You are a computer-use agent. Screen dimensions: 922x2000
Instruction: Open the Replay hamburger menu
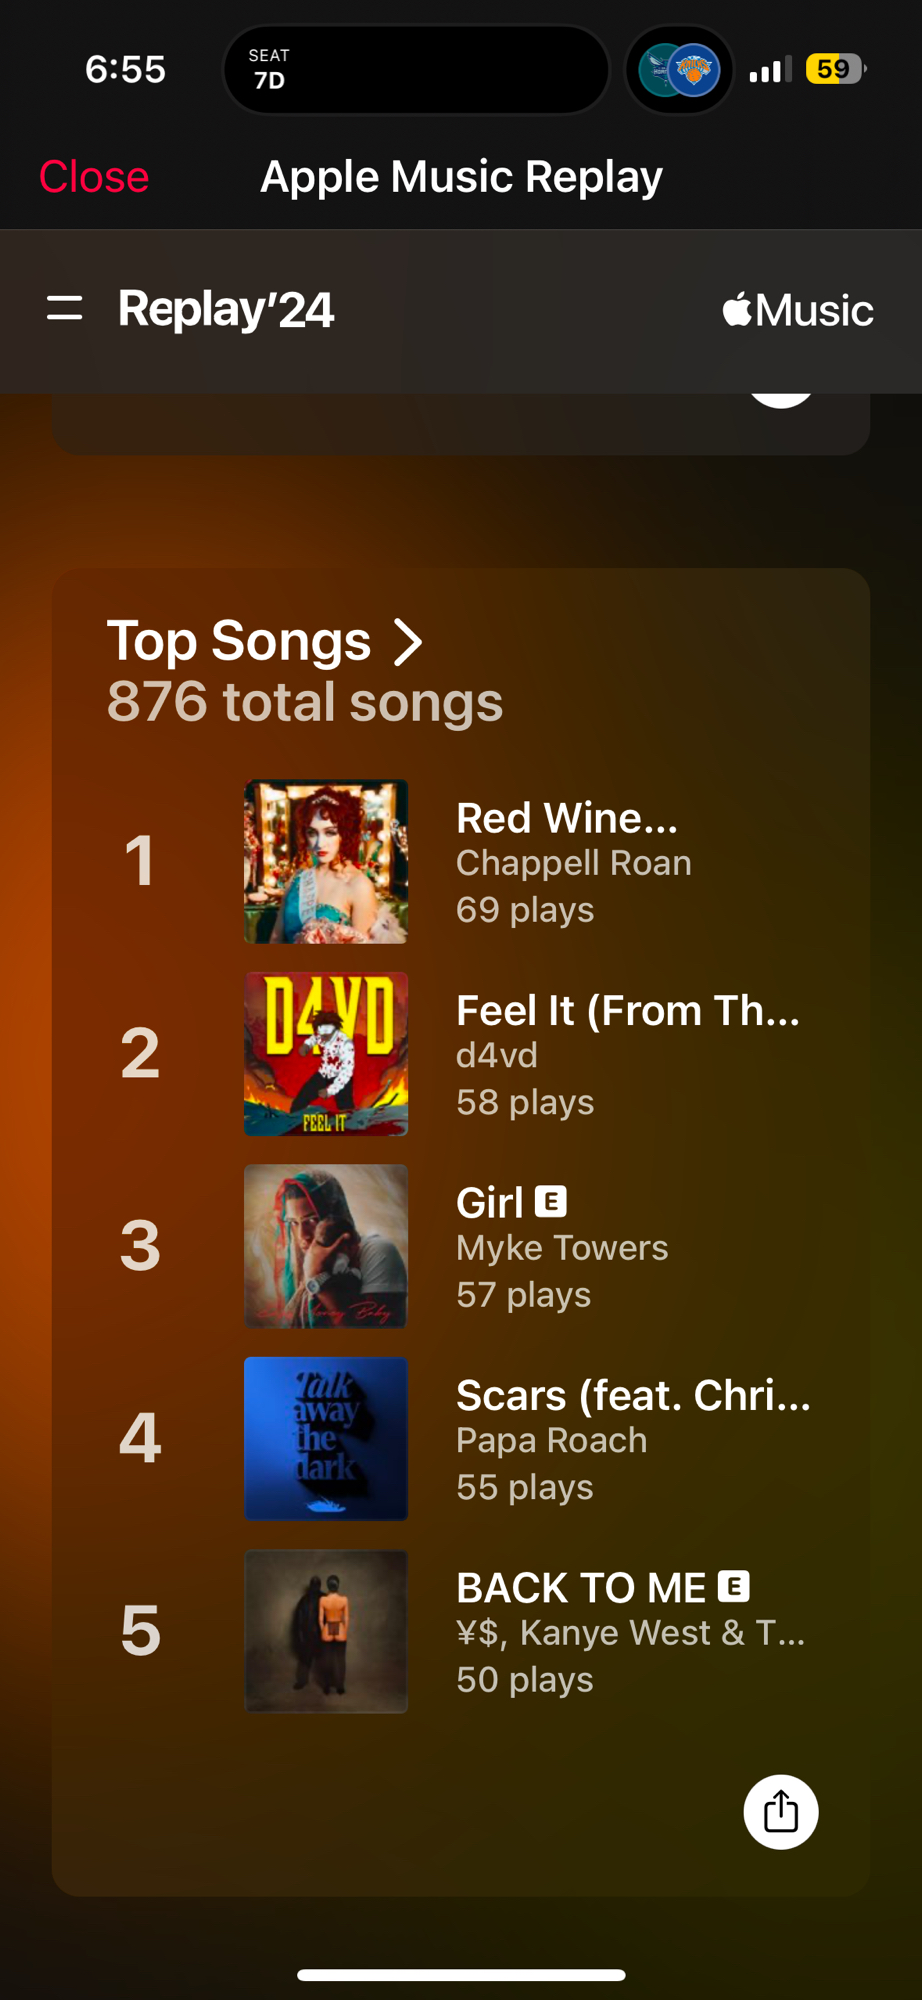click(x=65, y=308)
